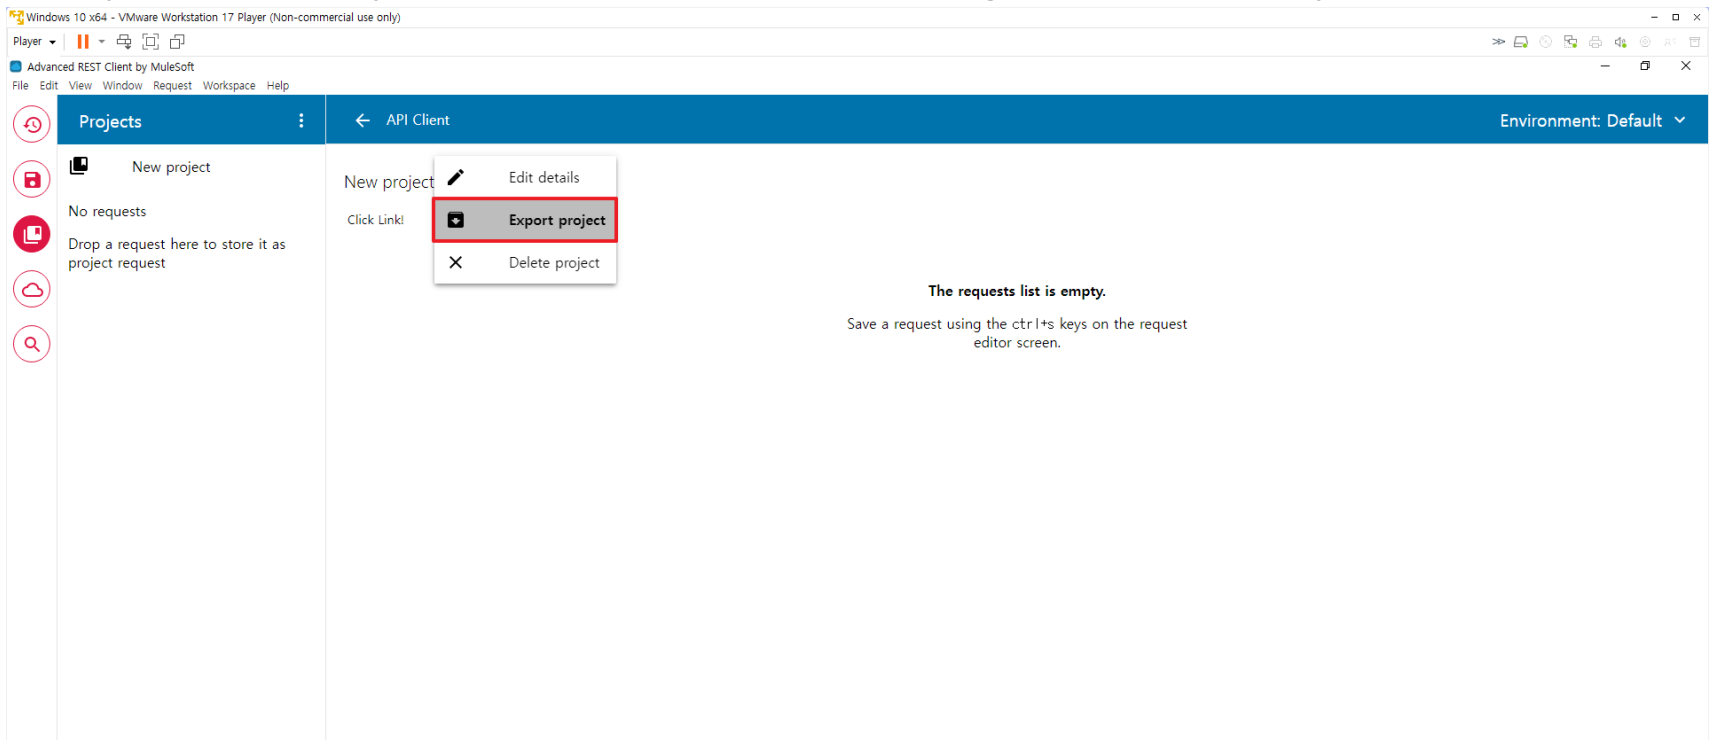Click the VMware printer device icon

[x=1596, y=42]
